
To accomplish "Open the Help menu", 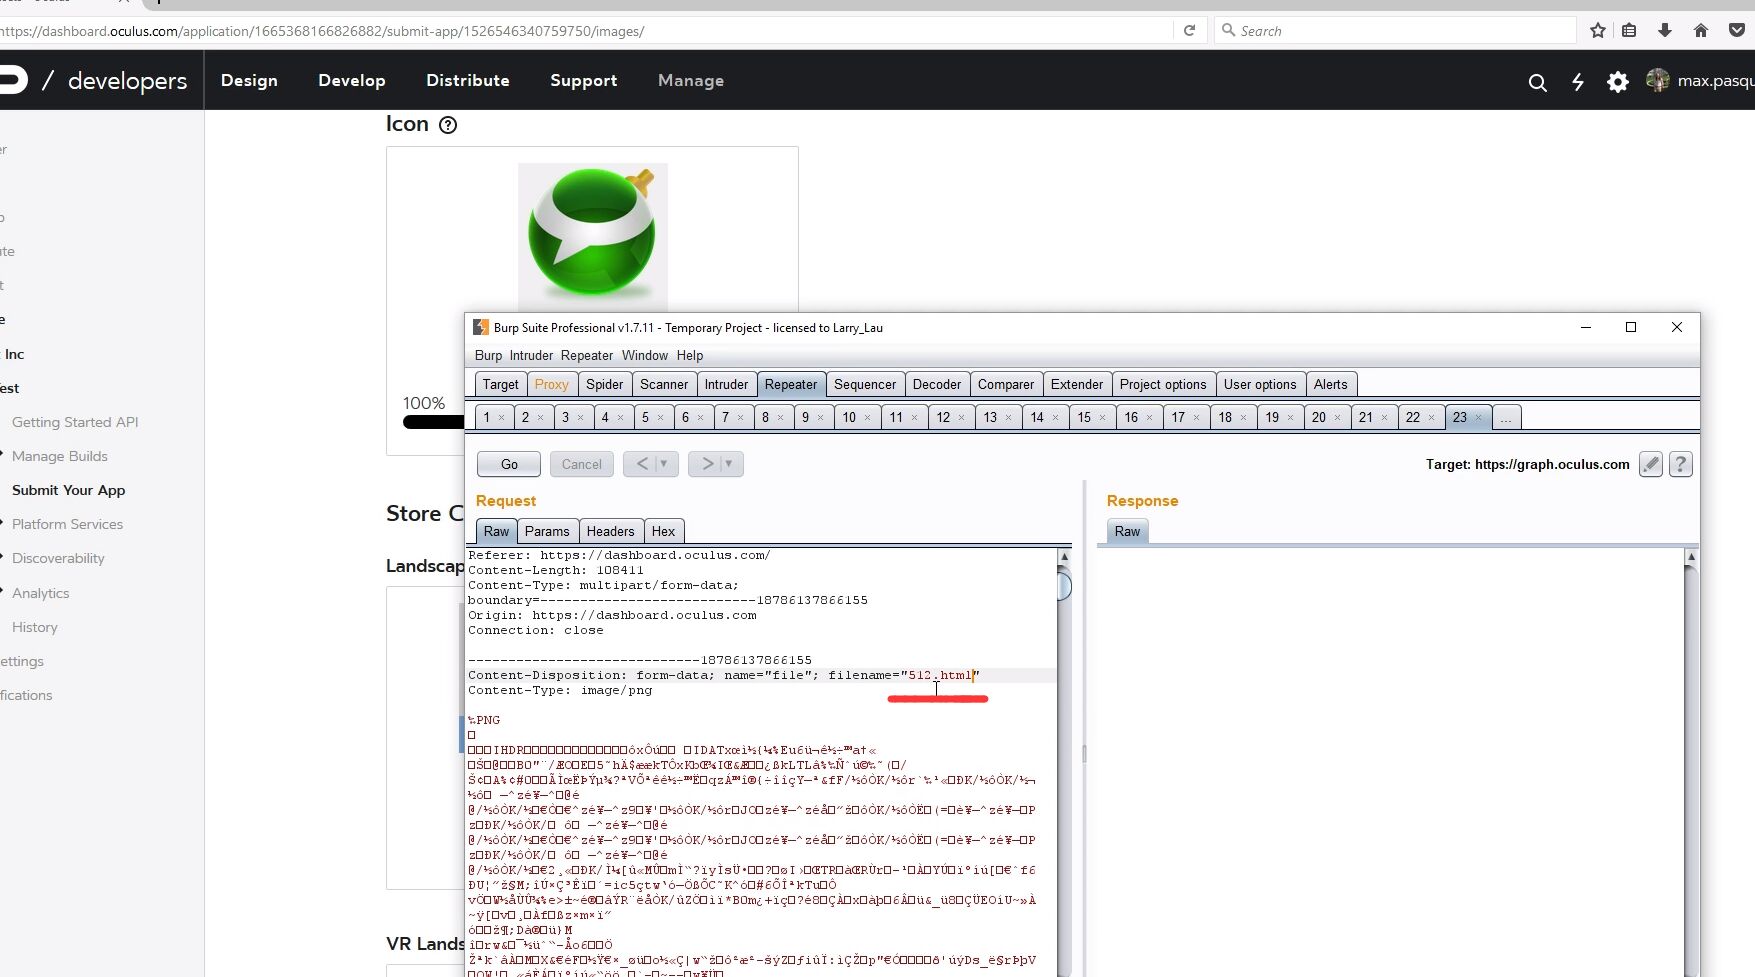I will pos(690,355).
